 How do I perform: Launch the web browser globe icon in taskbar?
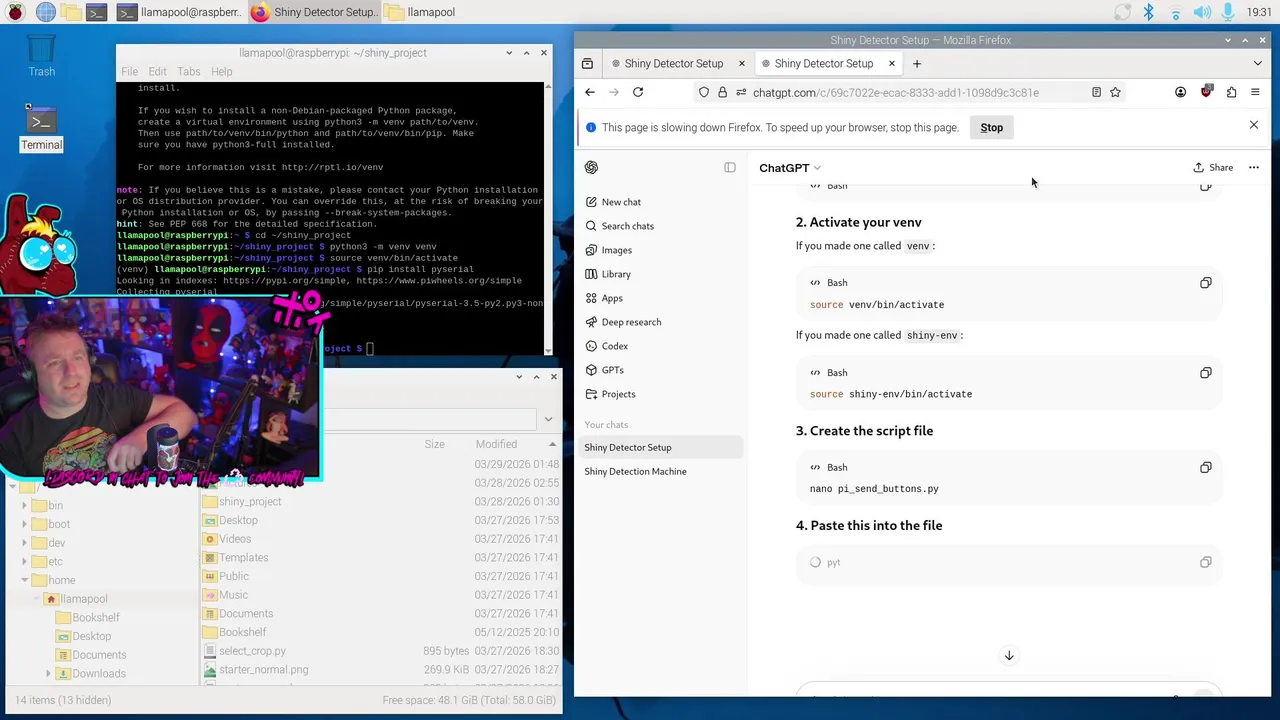click(45, 12)
